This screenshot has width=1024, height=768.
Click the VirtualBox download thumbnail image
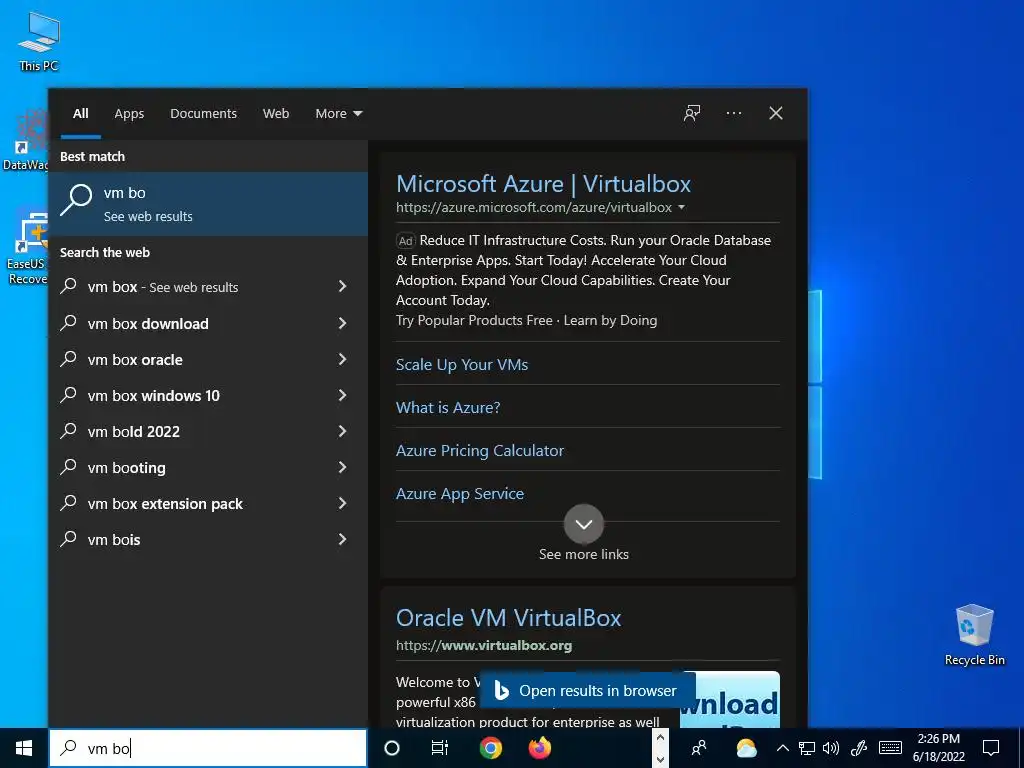729,699
